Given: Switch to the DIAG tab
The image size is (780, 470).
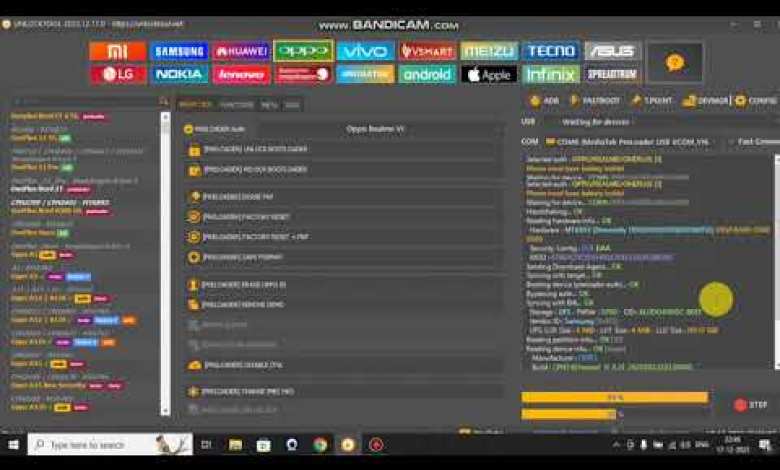Looking at the screenshot, I should click(292, 105).
